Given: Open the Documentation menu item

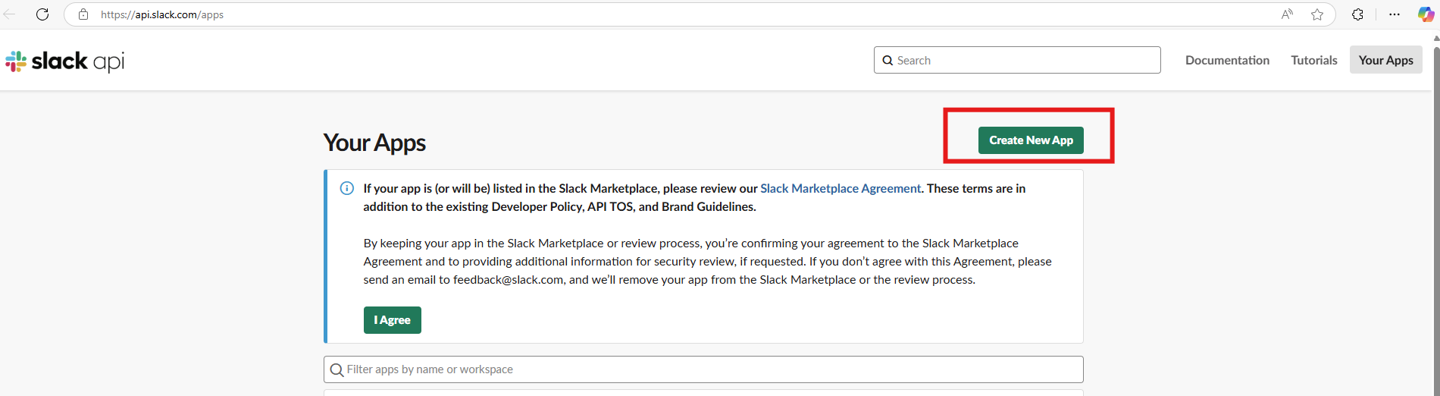Looking at the screenshot, I should (x=1227, y=60).
